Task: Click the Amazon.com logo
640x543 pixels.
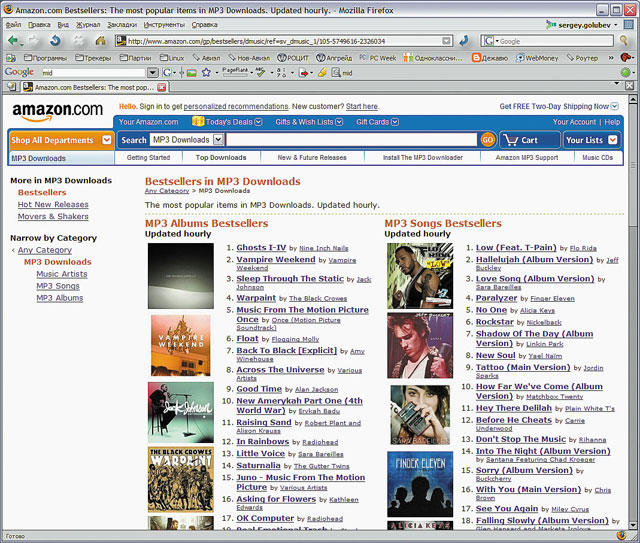Action: (57, 111)
